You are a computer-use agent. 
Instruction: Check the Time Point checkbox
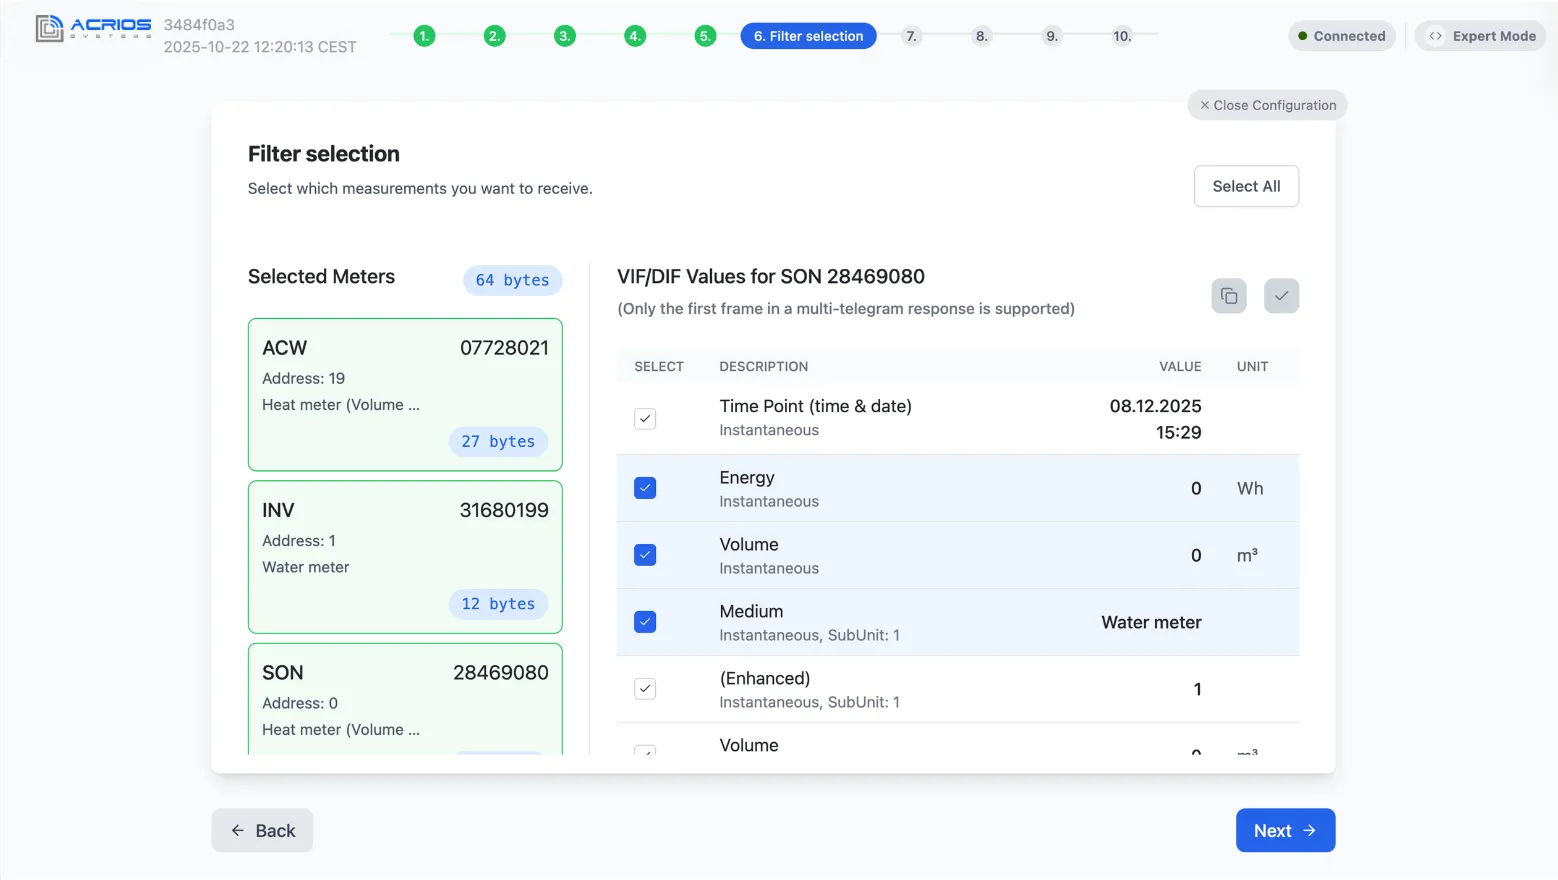pos(645,419)
